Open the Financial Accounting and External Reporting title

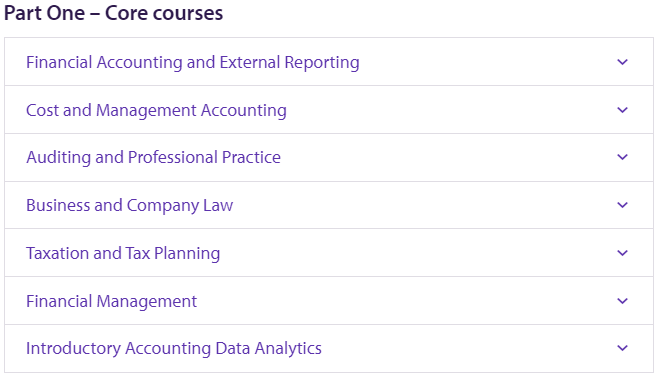[x=193, y=63]
